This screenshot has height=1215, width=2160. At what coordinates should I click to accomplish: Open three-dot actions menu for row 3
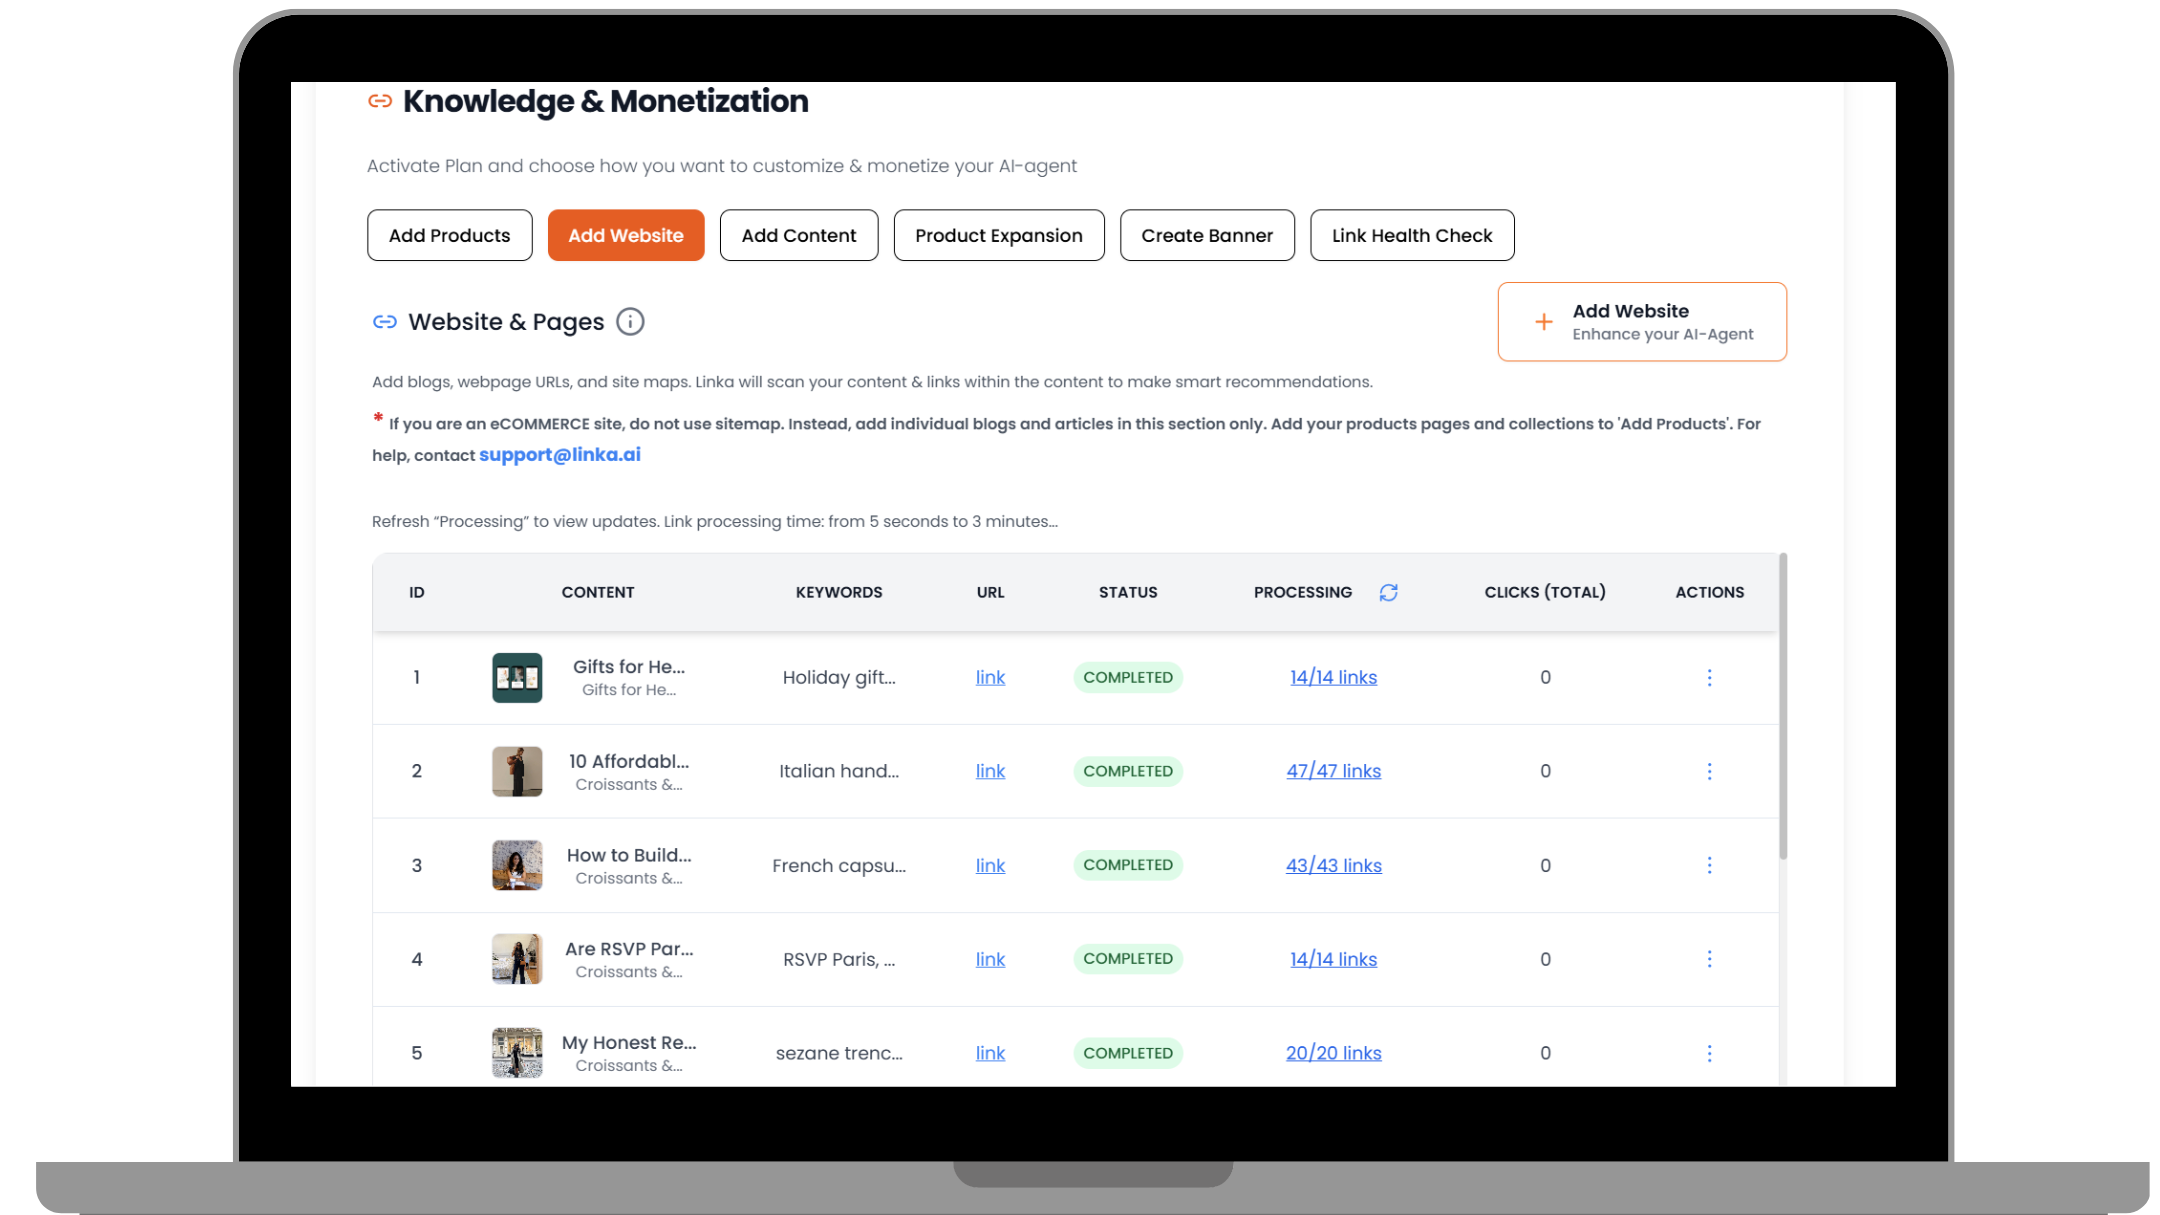(x=1709, y=865)
